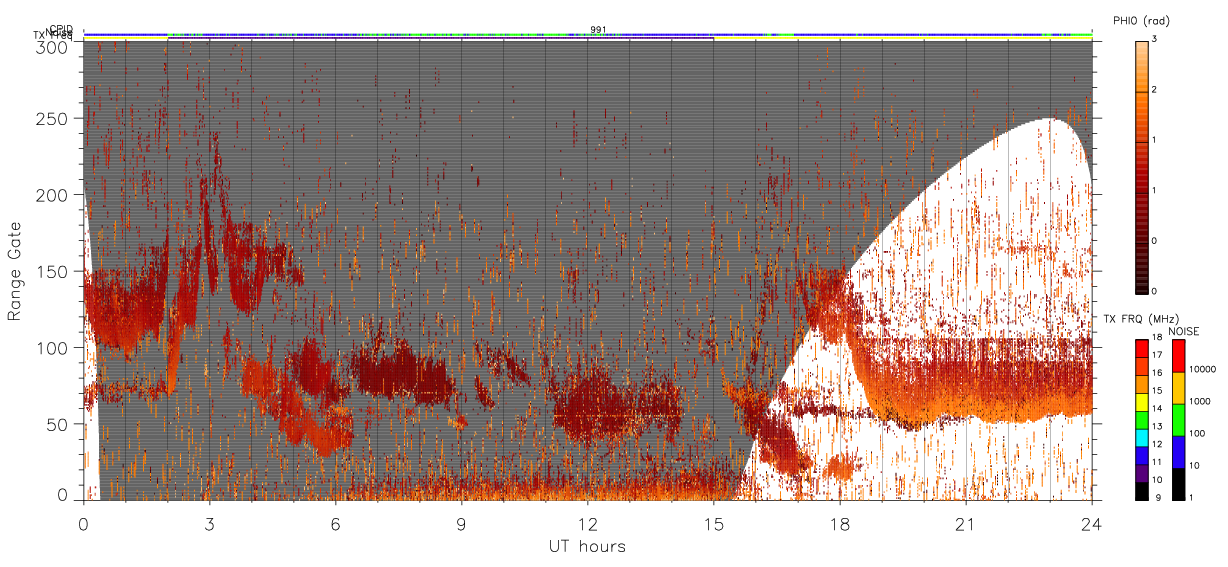
Task: Click the NOISE scale label 1000
Action: (x=1198, y=402)
